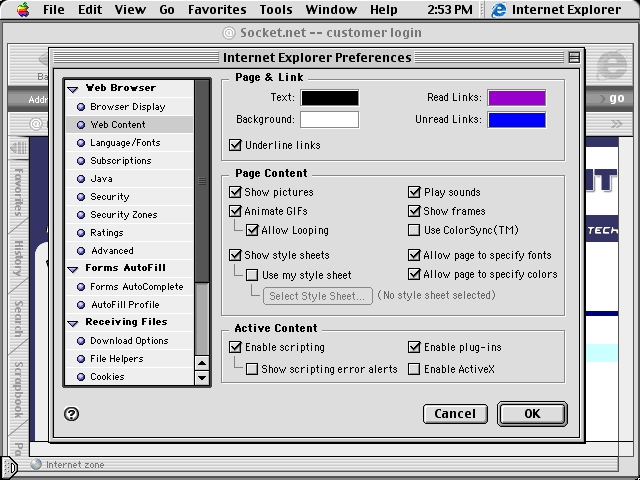Collapse the Forms AutoFill category triangle
The width and height of the screenshot is (640, 480).
[x=73, y=269]
